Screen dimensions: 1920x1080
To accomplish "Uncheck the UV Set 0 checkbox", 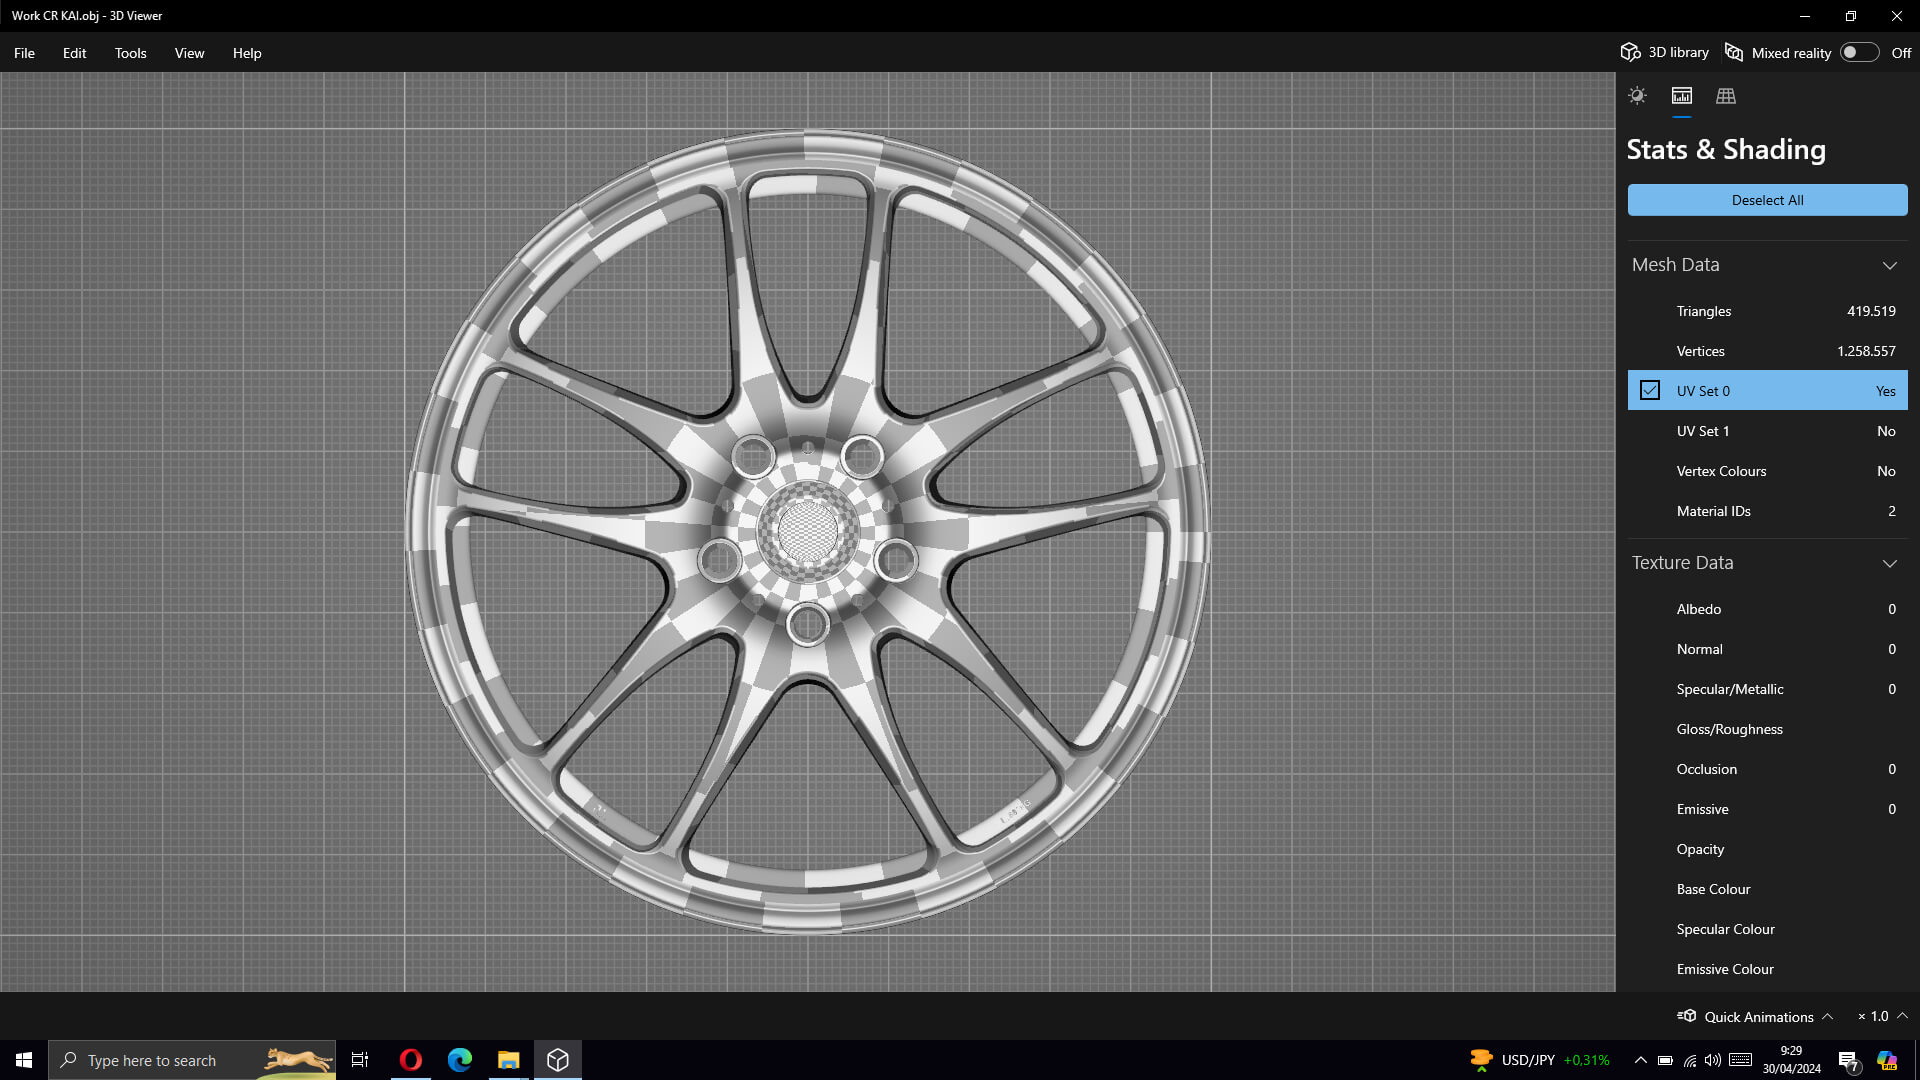I will (1650, 391).
